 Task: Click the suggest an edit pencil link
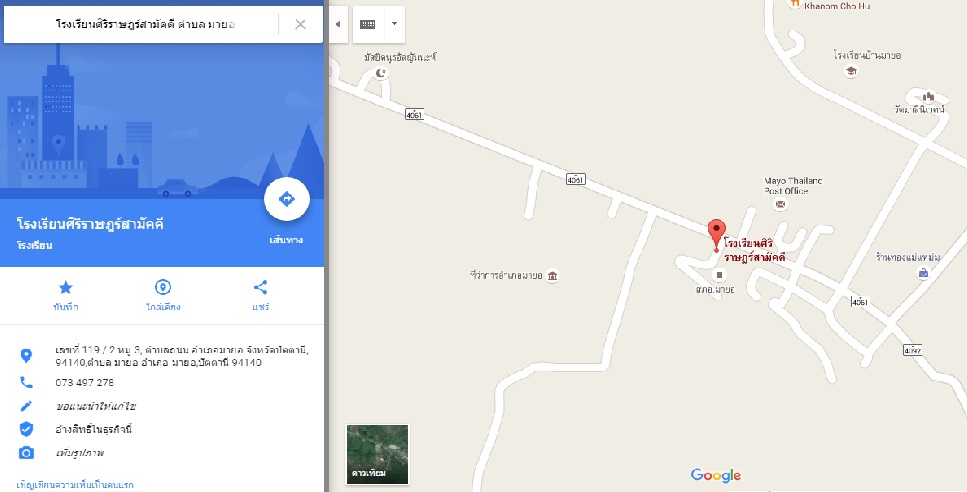96,406
